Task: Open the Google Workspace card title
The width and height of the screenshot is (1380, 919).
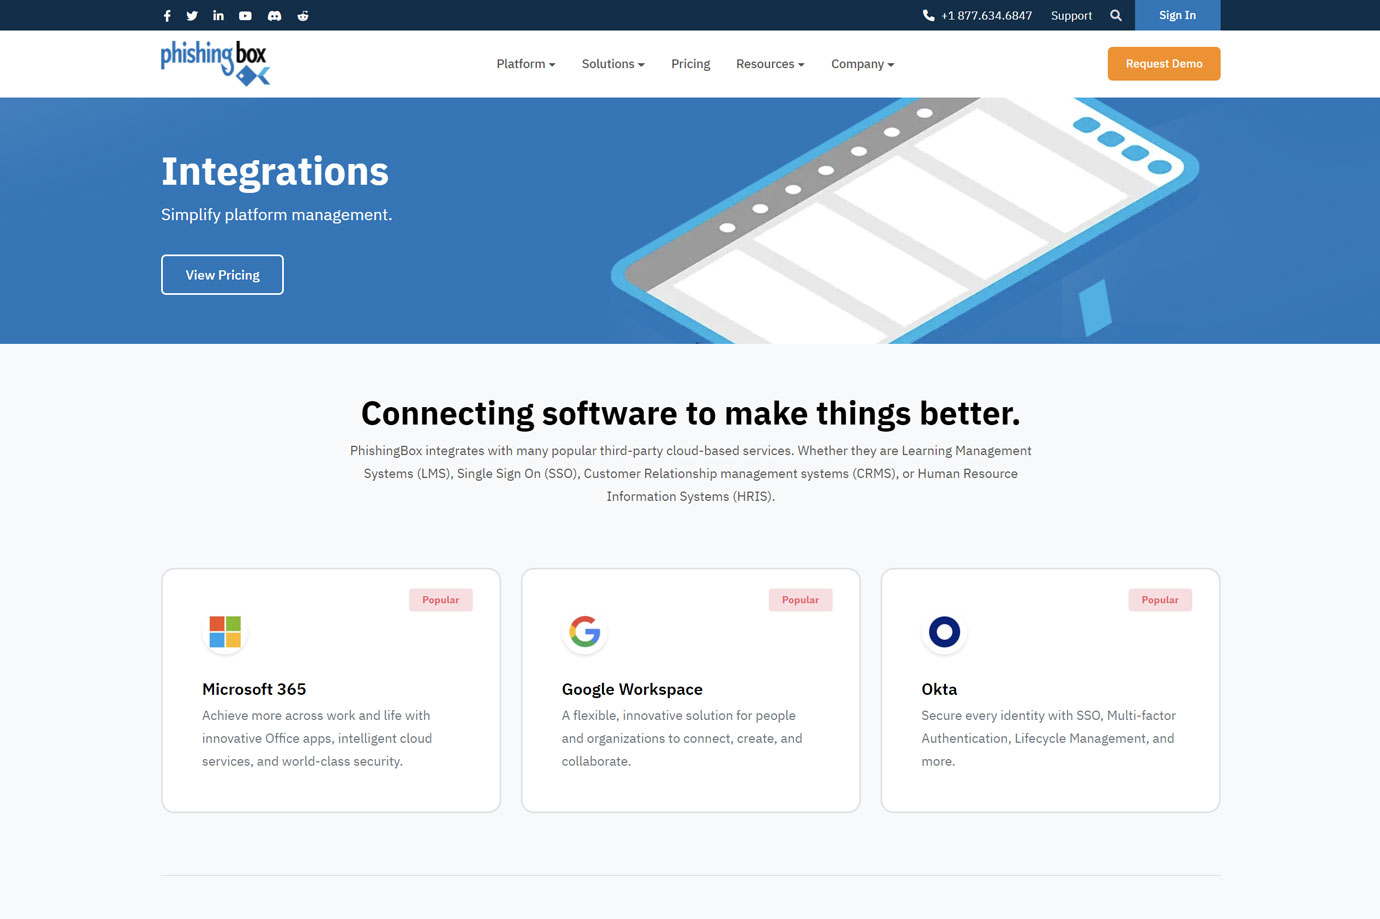Action: (632, 689)
